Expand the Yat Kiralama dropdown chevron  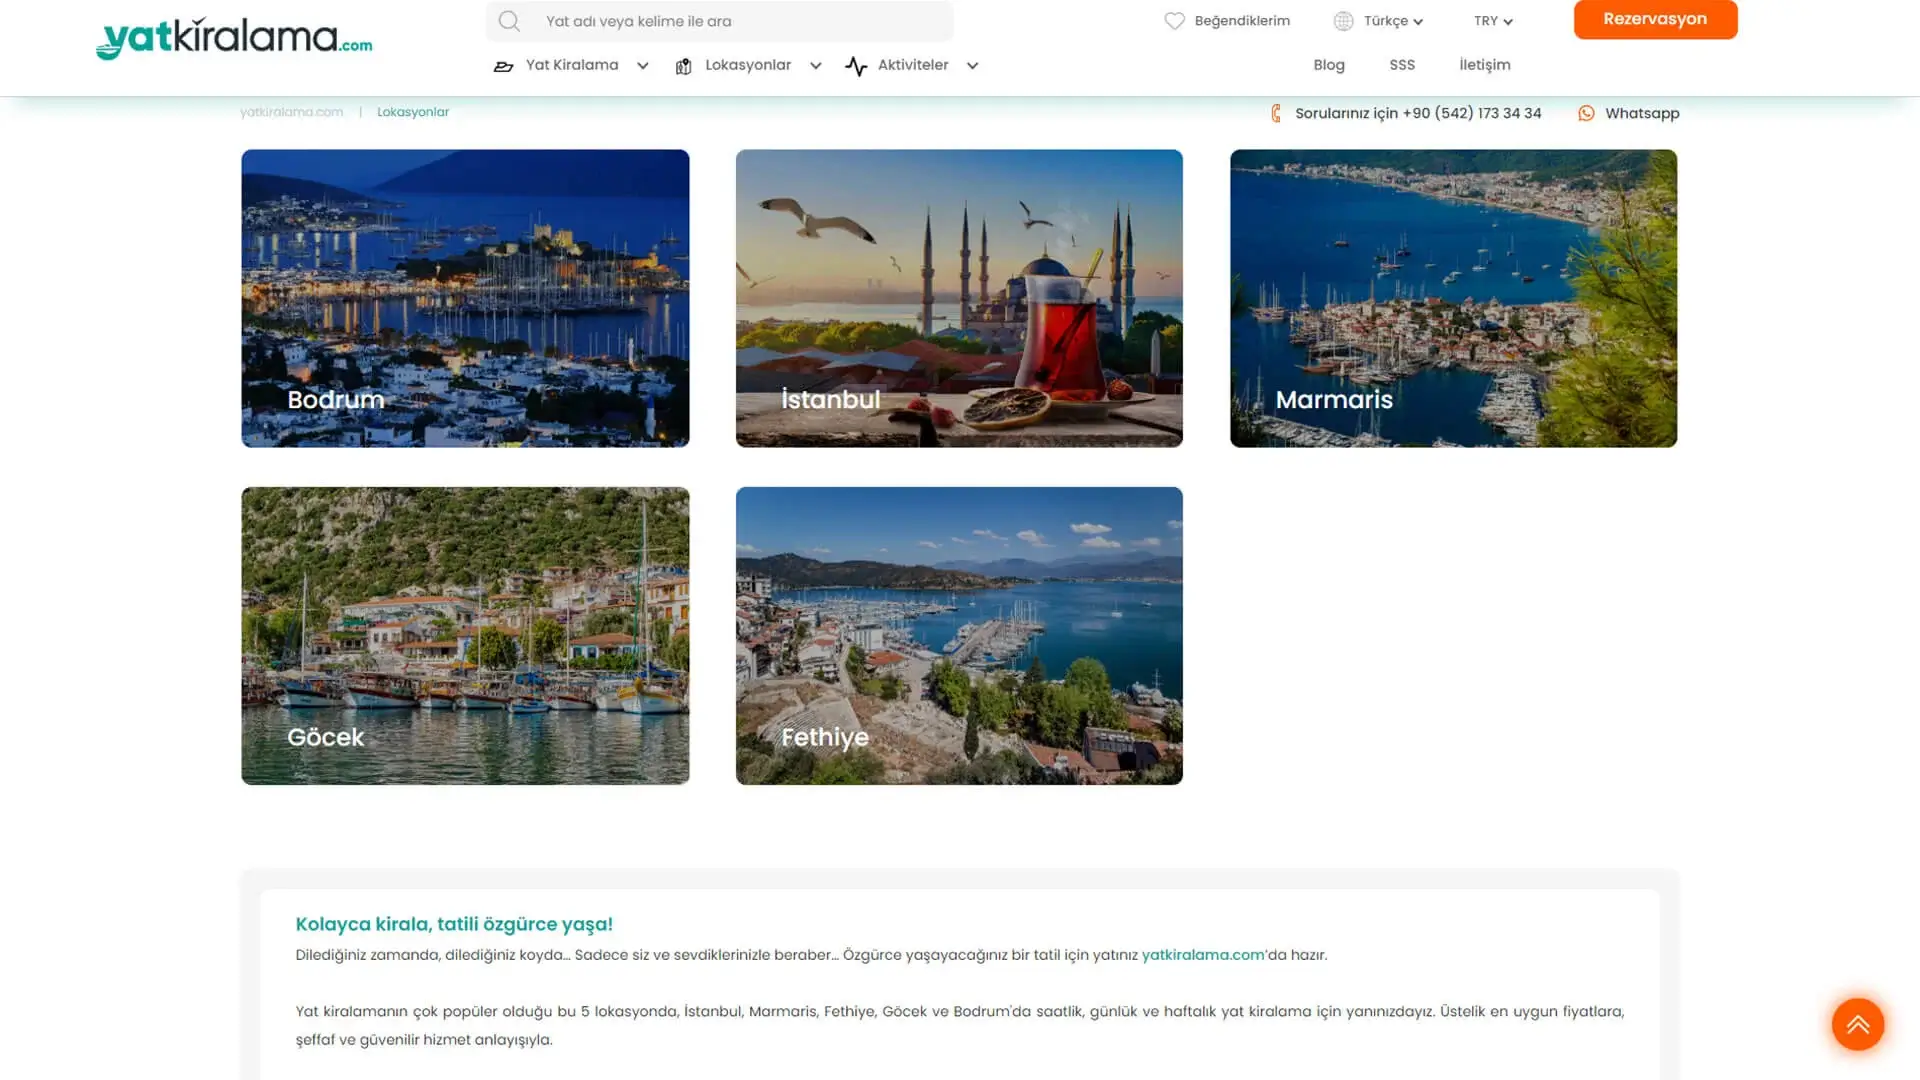pyautogui.click(x=641, y=65)
